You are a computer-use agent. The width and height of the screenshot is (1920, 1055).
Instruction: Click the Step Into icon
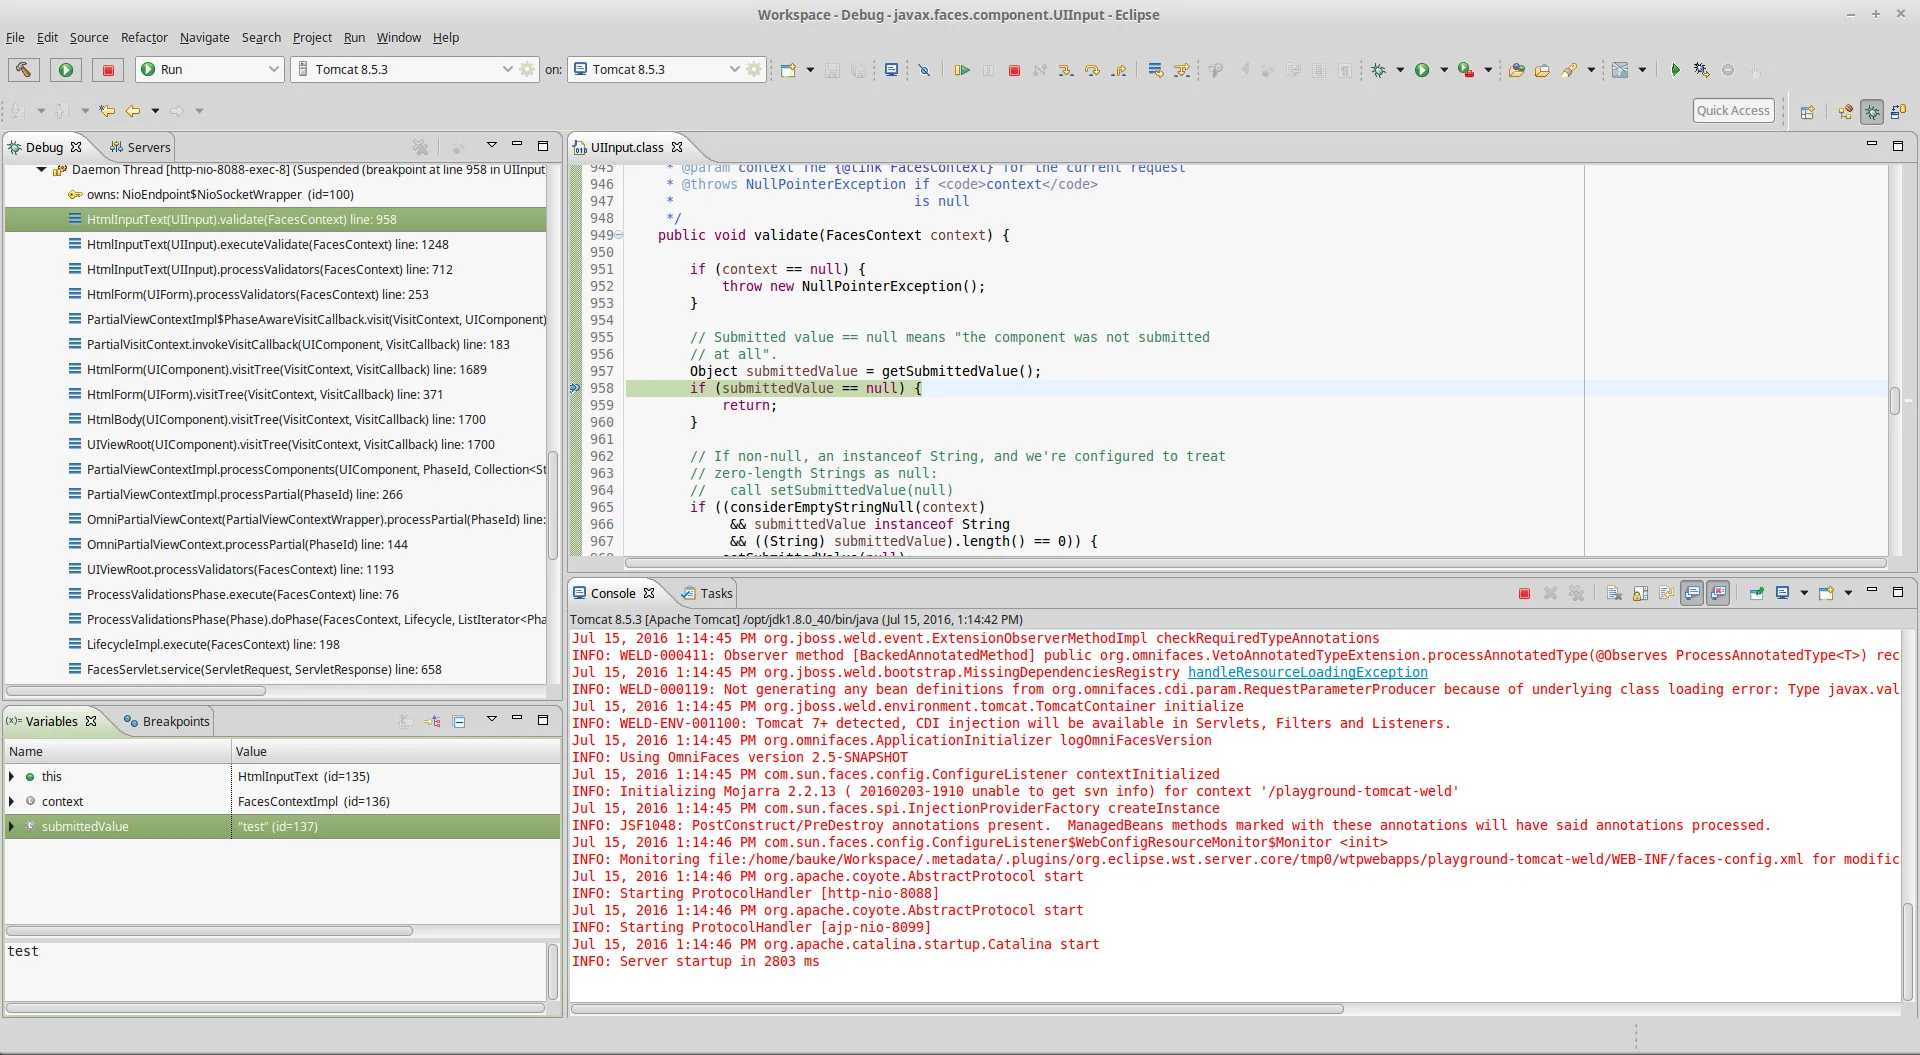click(1066, 70)
